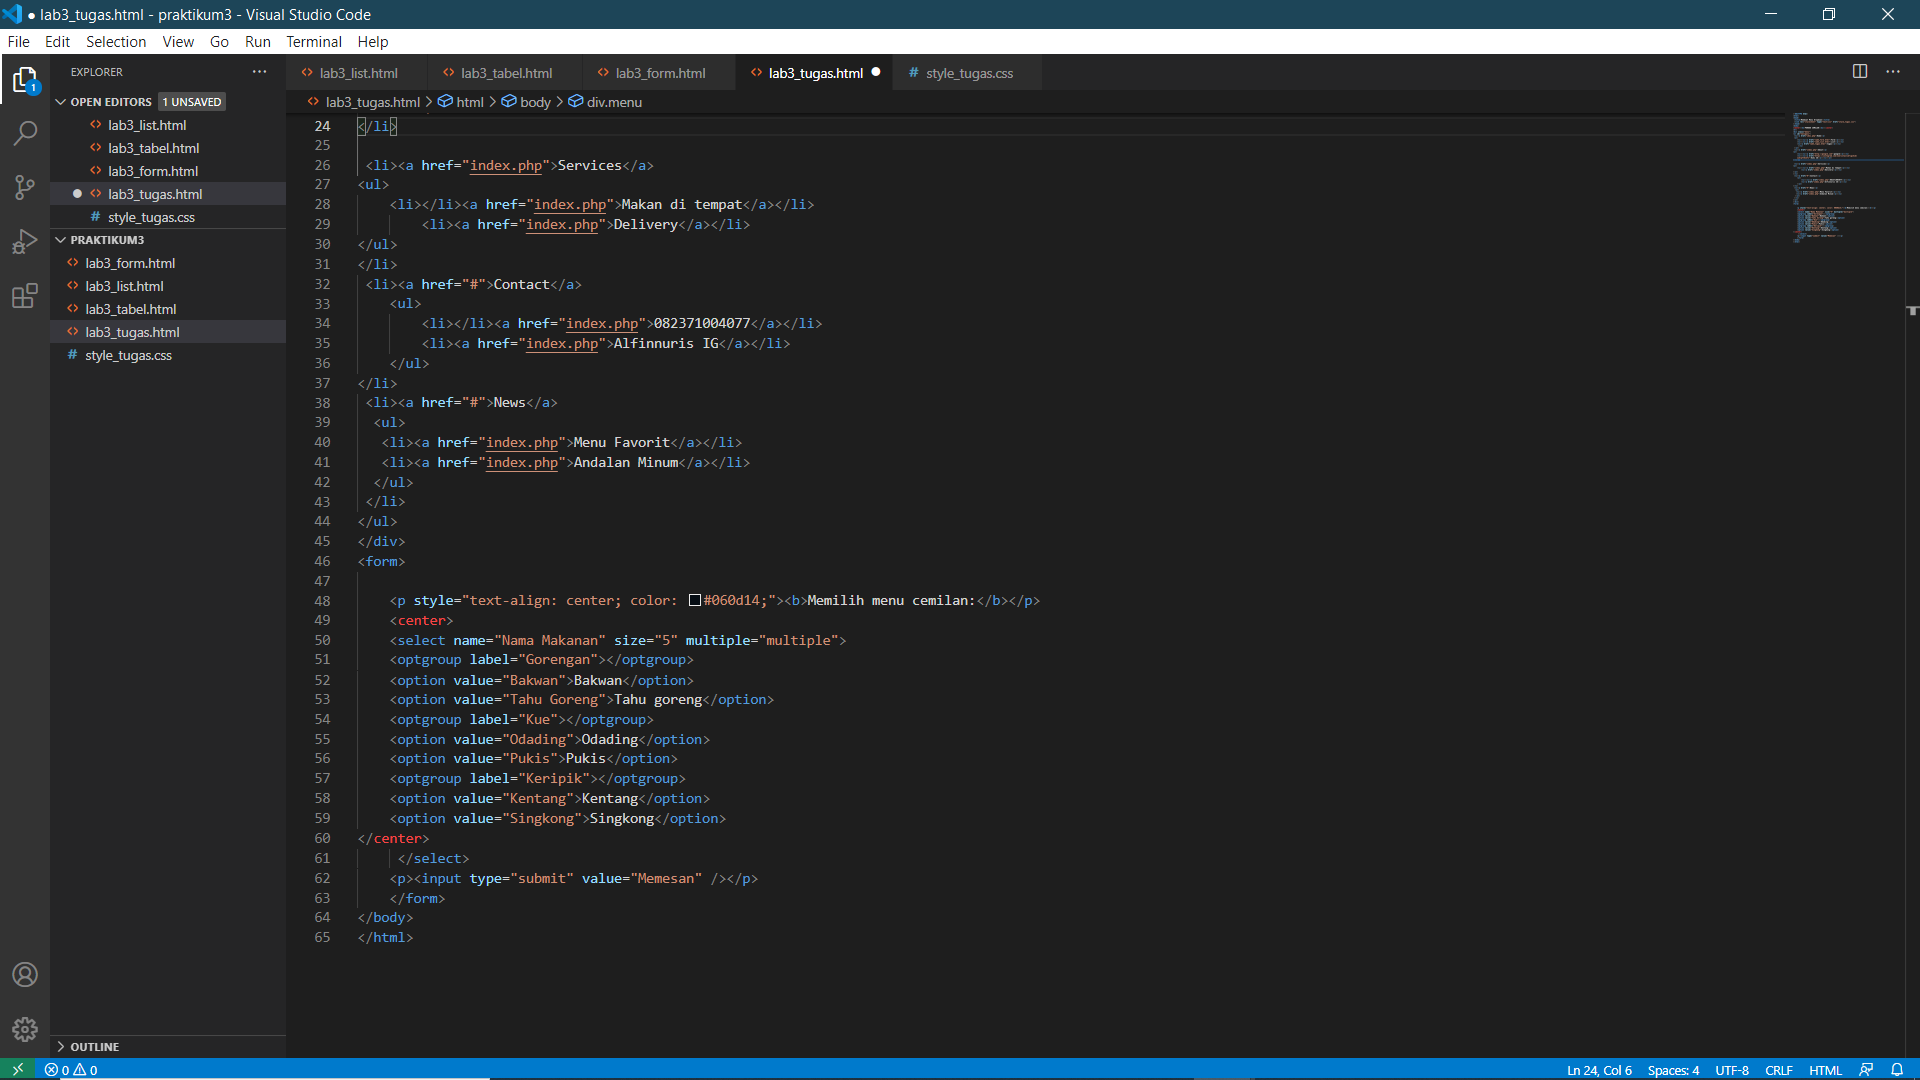Open the Terminal menu
Viewport: 1920px width, 1080px height.
point(313,41)
